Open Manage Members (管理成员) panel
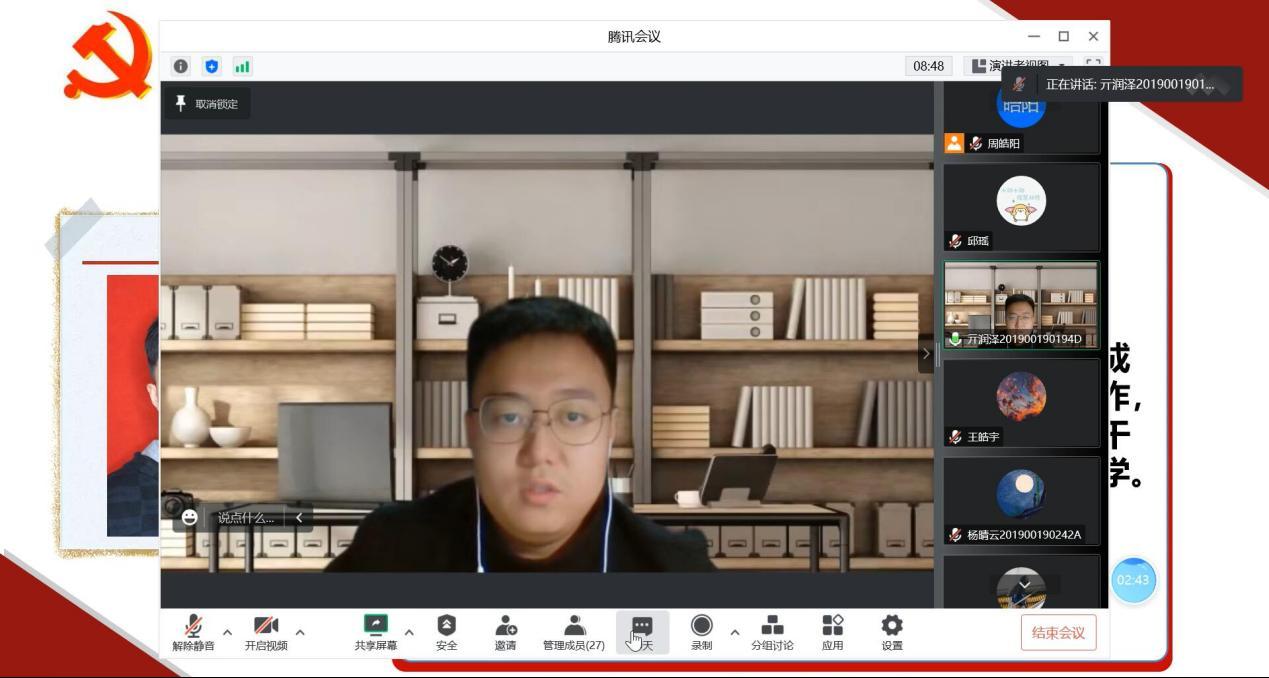 coord(574,632)
